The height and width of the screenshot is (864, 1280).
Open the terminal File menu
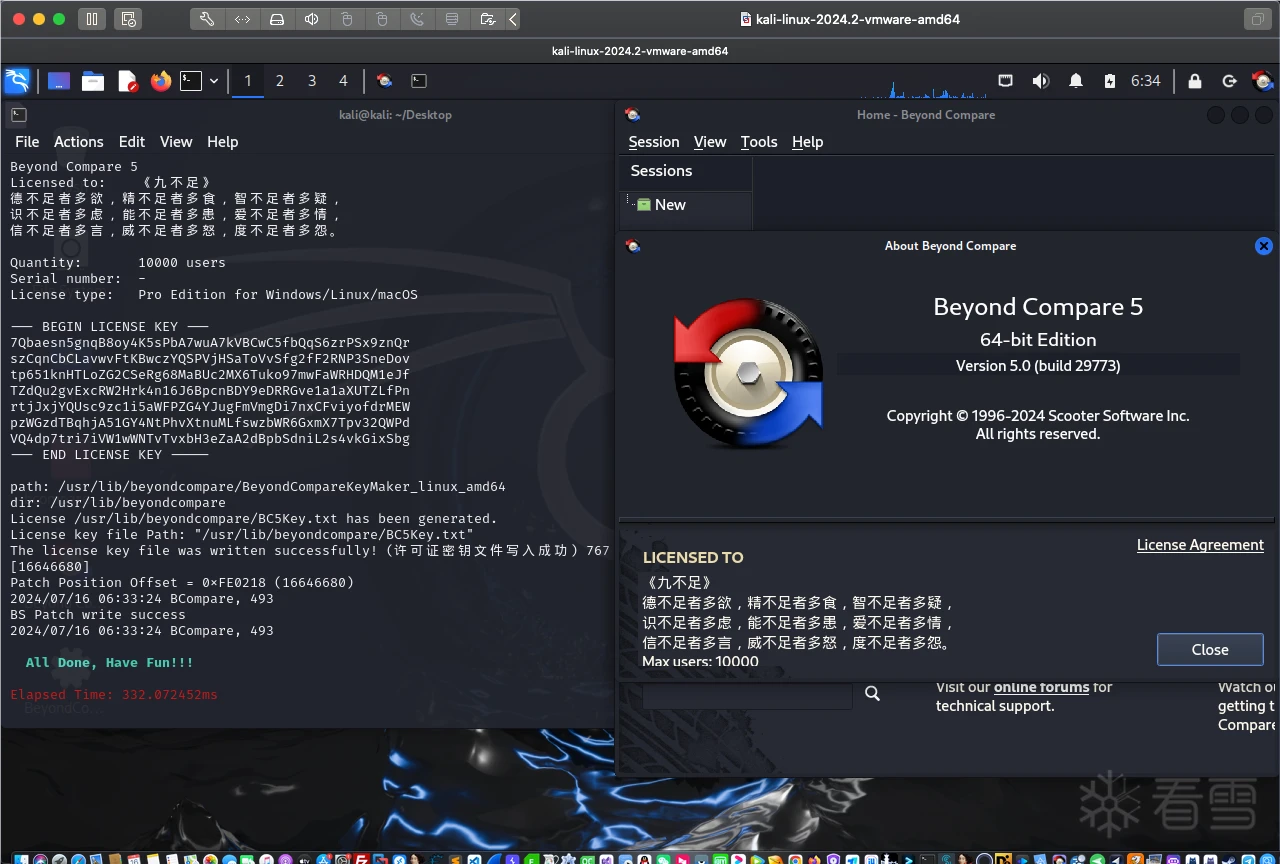click(28, 142)
